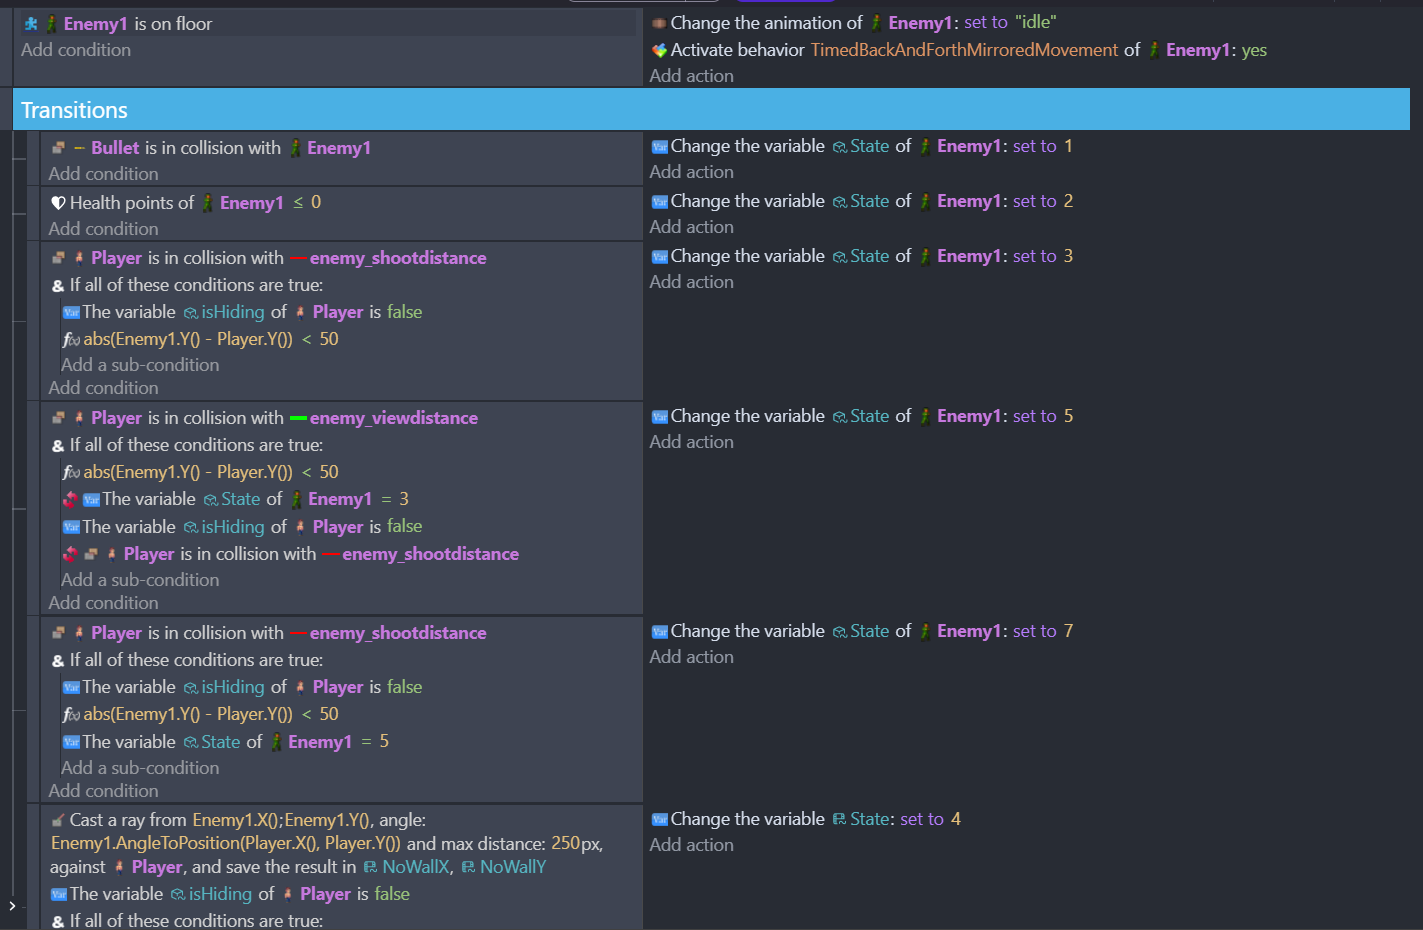Click the collision icon before Bullet condition
The height and width of the screenshot is (930, 1423).
[x=59, y=148]
